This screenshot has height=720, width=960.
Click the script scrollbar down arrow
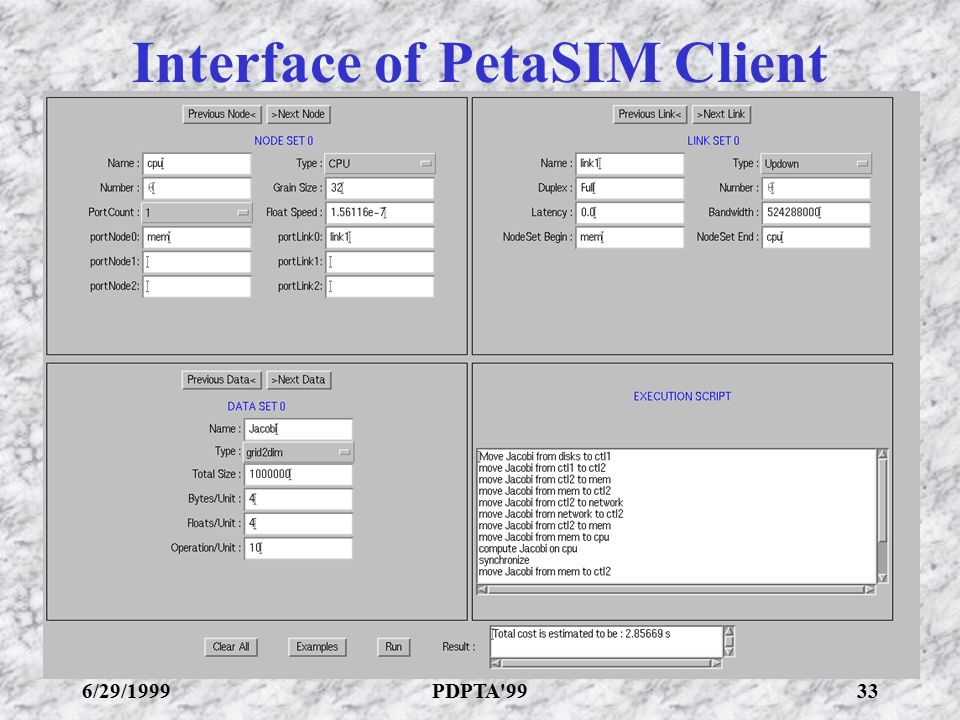[x=883, y=578]
